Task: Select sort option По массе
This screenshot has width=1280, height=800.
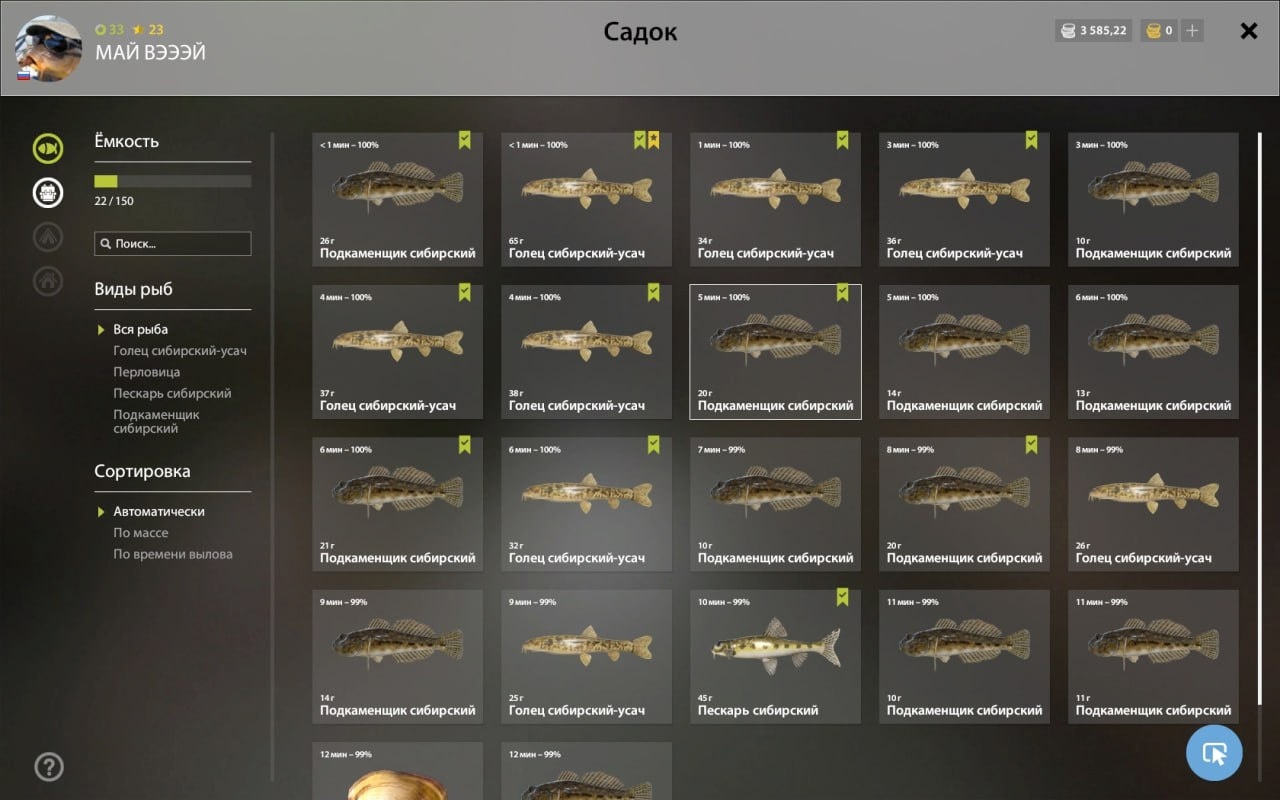Action: (140, 533)
